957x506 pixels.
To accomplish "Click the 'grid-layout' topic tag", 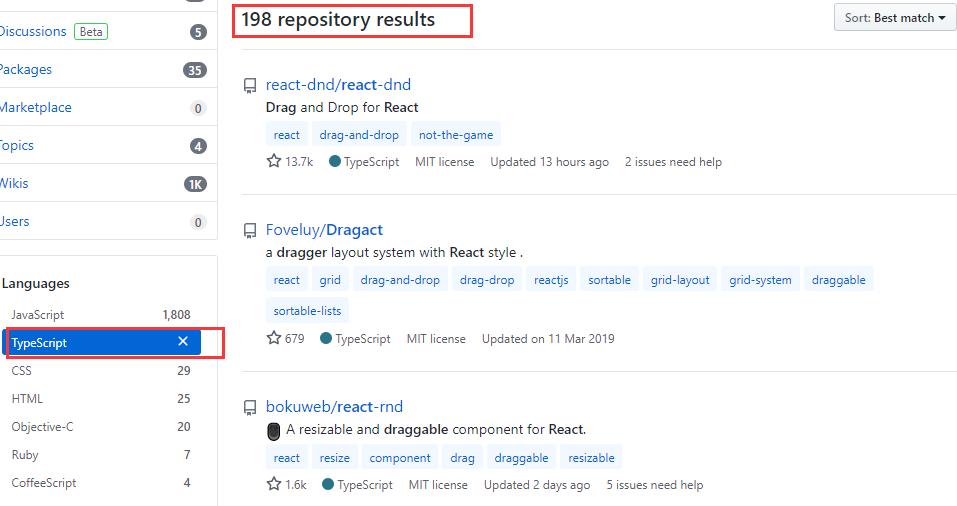I will tap(680, 280).
